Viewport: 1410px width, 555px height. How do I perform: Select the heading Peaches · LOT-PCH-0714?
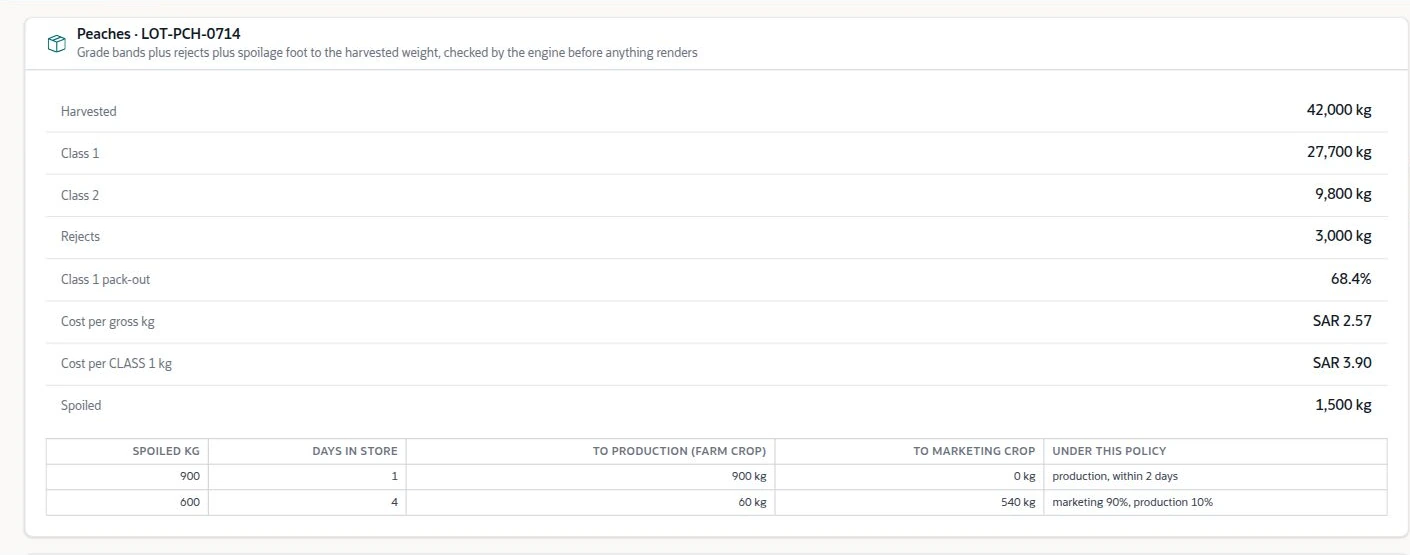coord(158,34)
